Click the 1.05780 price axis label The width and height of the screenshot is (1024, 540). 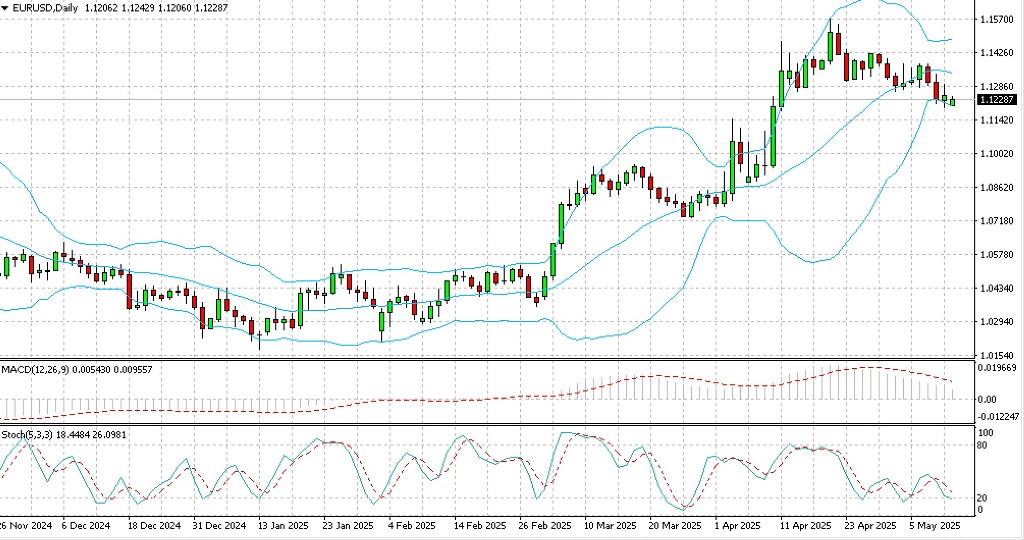[997, 255]
